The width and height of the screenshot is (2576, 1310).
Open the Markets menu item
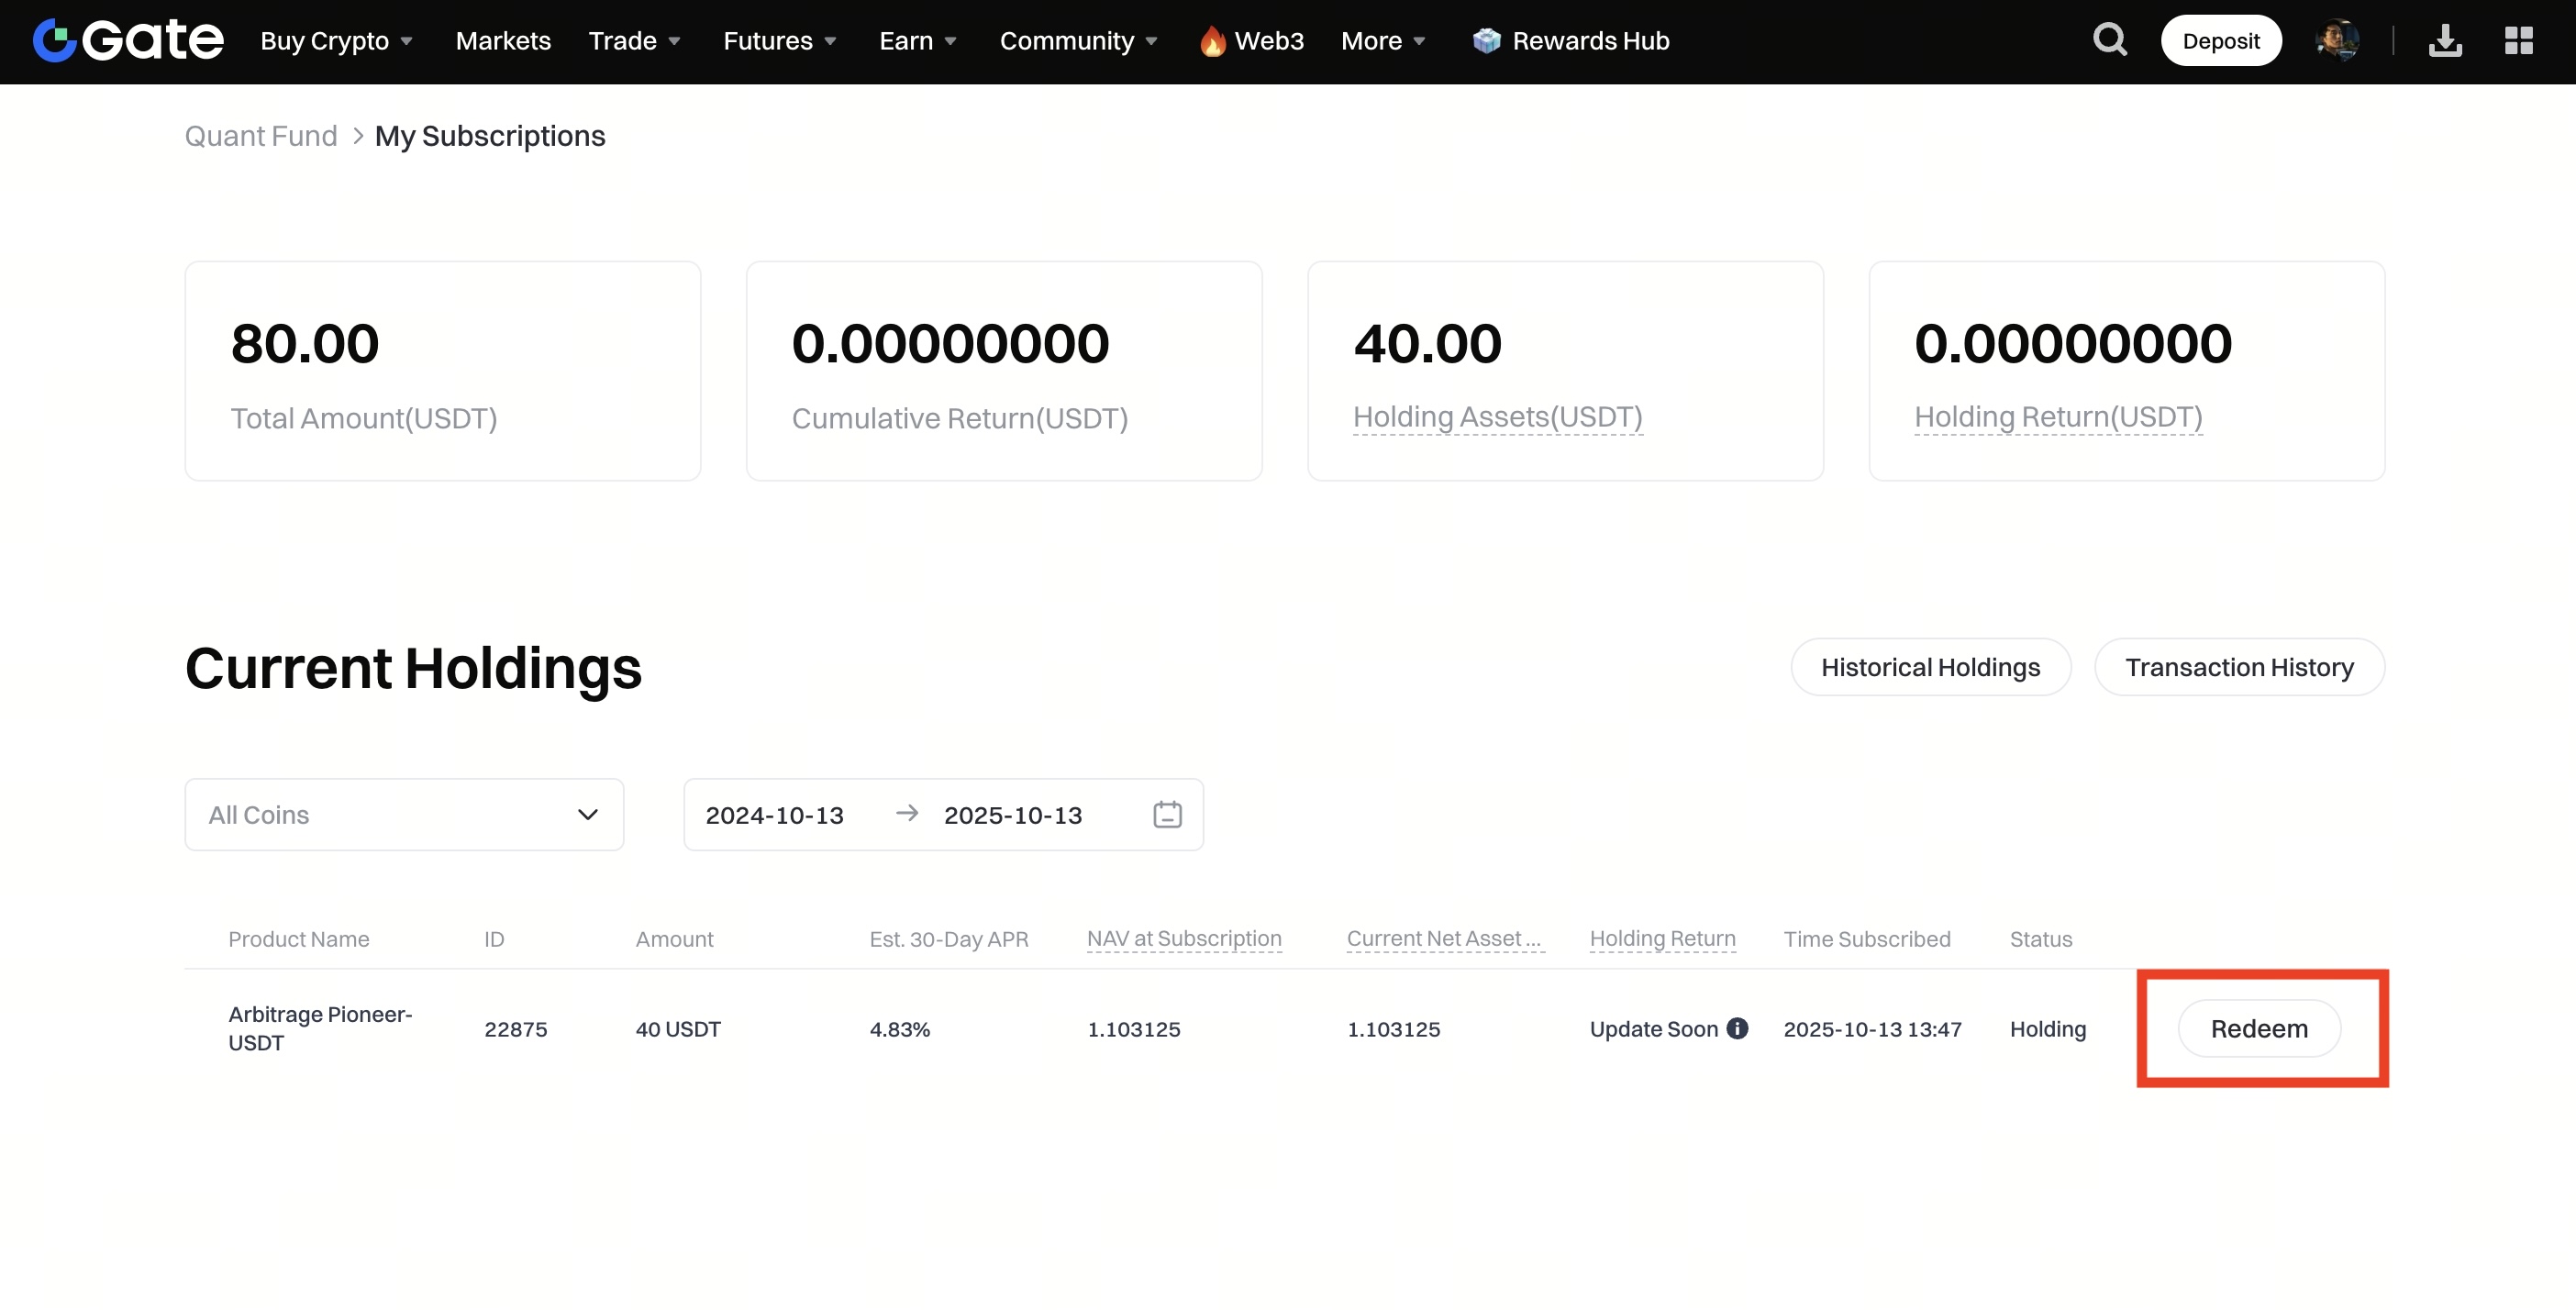[x=503, y=41]
